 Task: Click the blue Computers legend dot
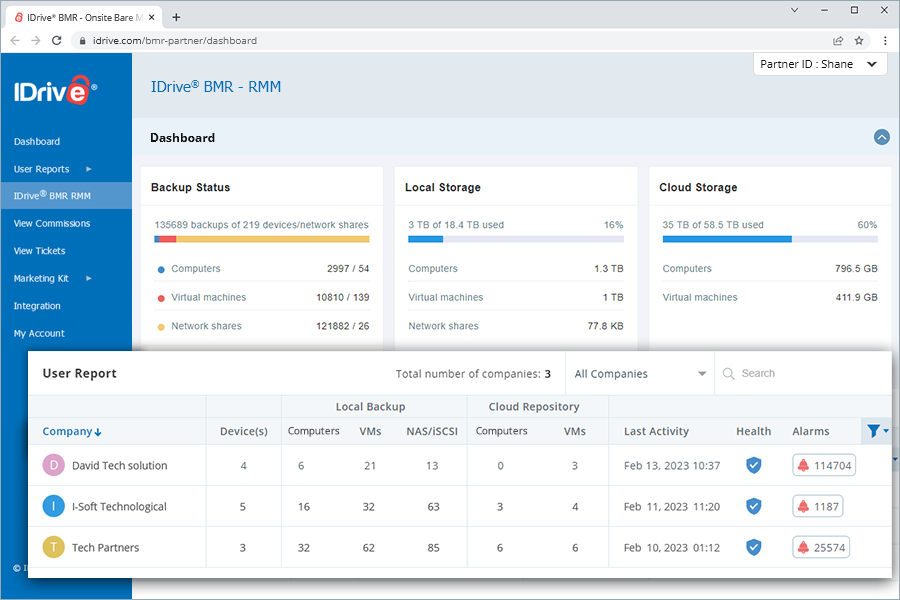(x=161, y=269)
